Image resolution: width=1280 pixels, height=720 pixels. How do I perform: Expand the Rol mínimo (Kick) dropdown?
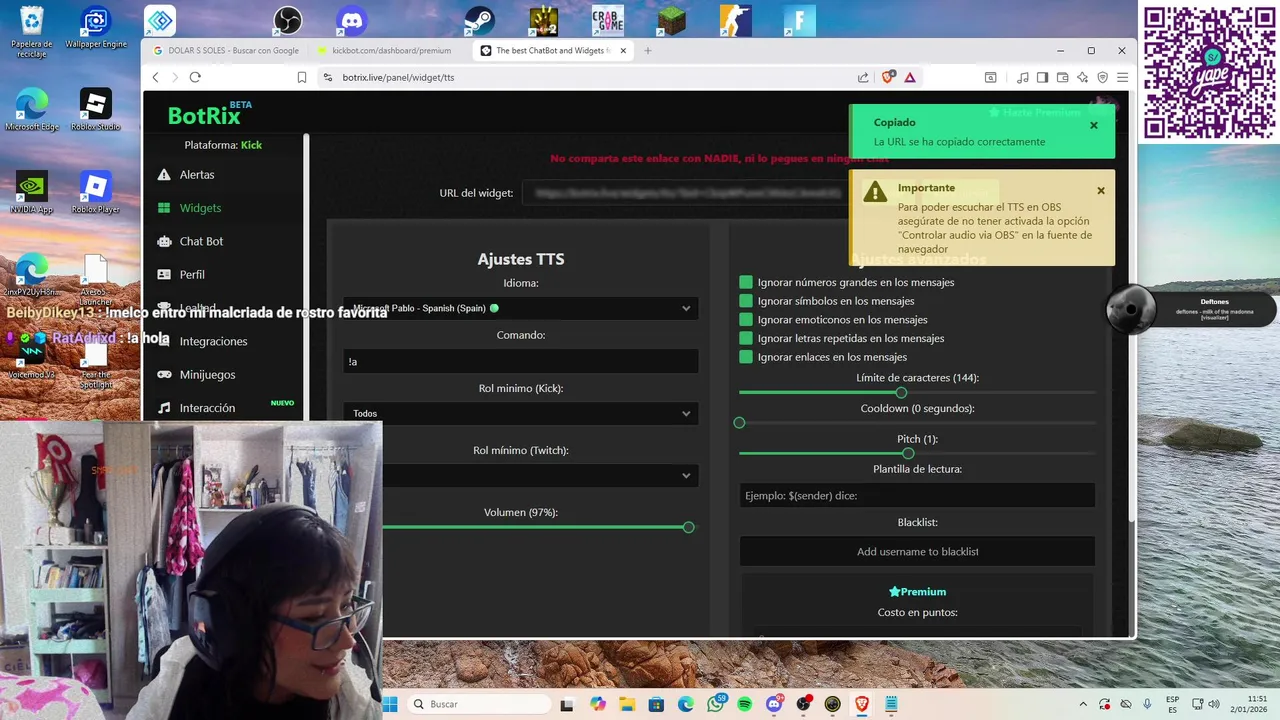coord(520,413)
